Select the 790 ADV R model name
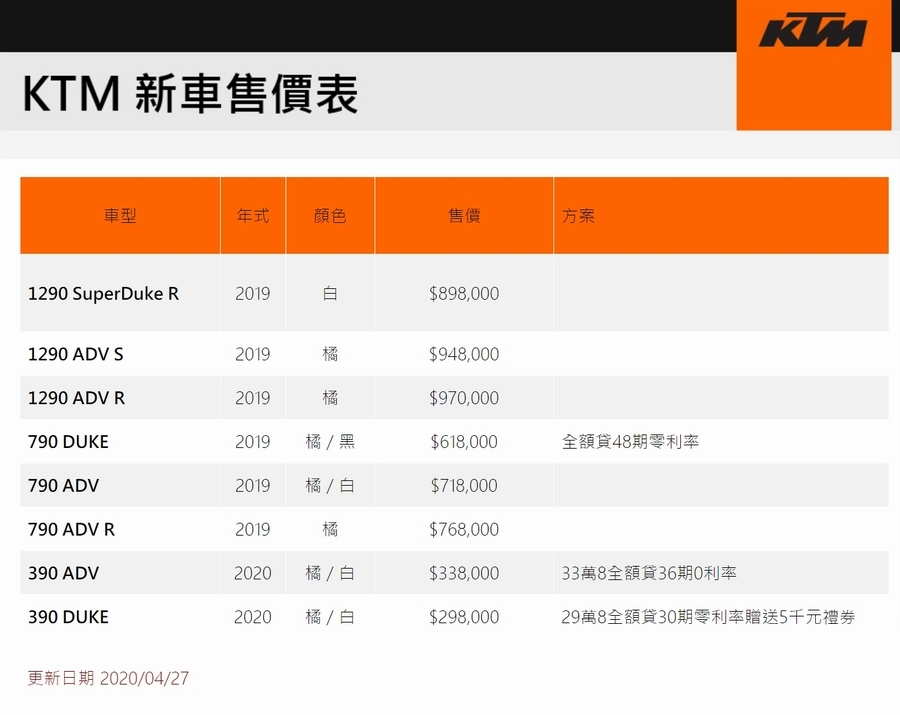 [x=71, y=530]
